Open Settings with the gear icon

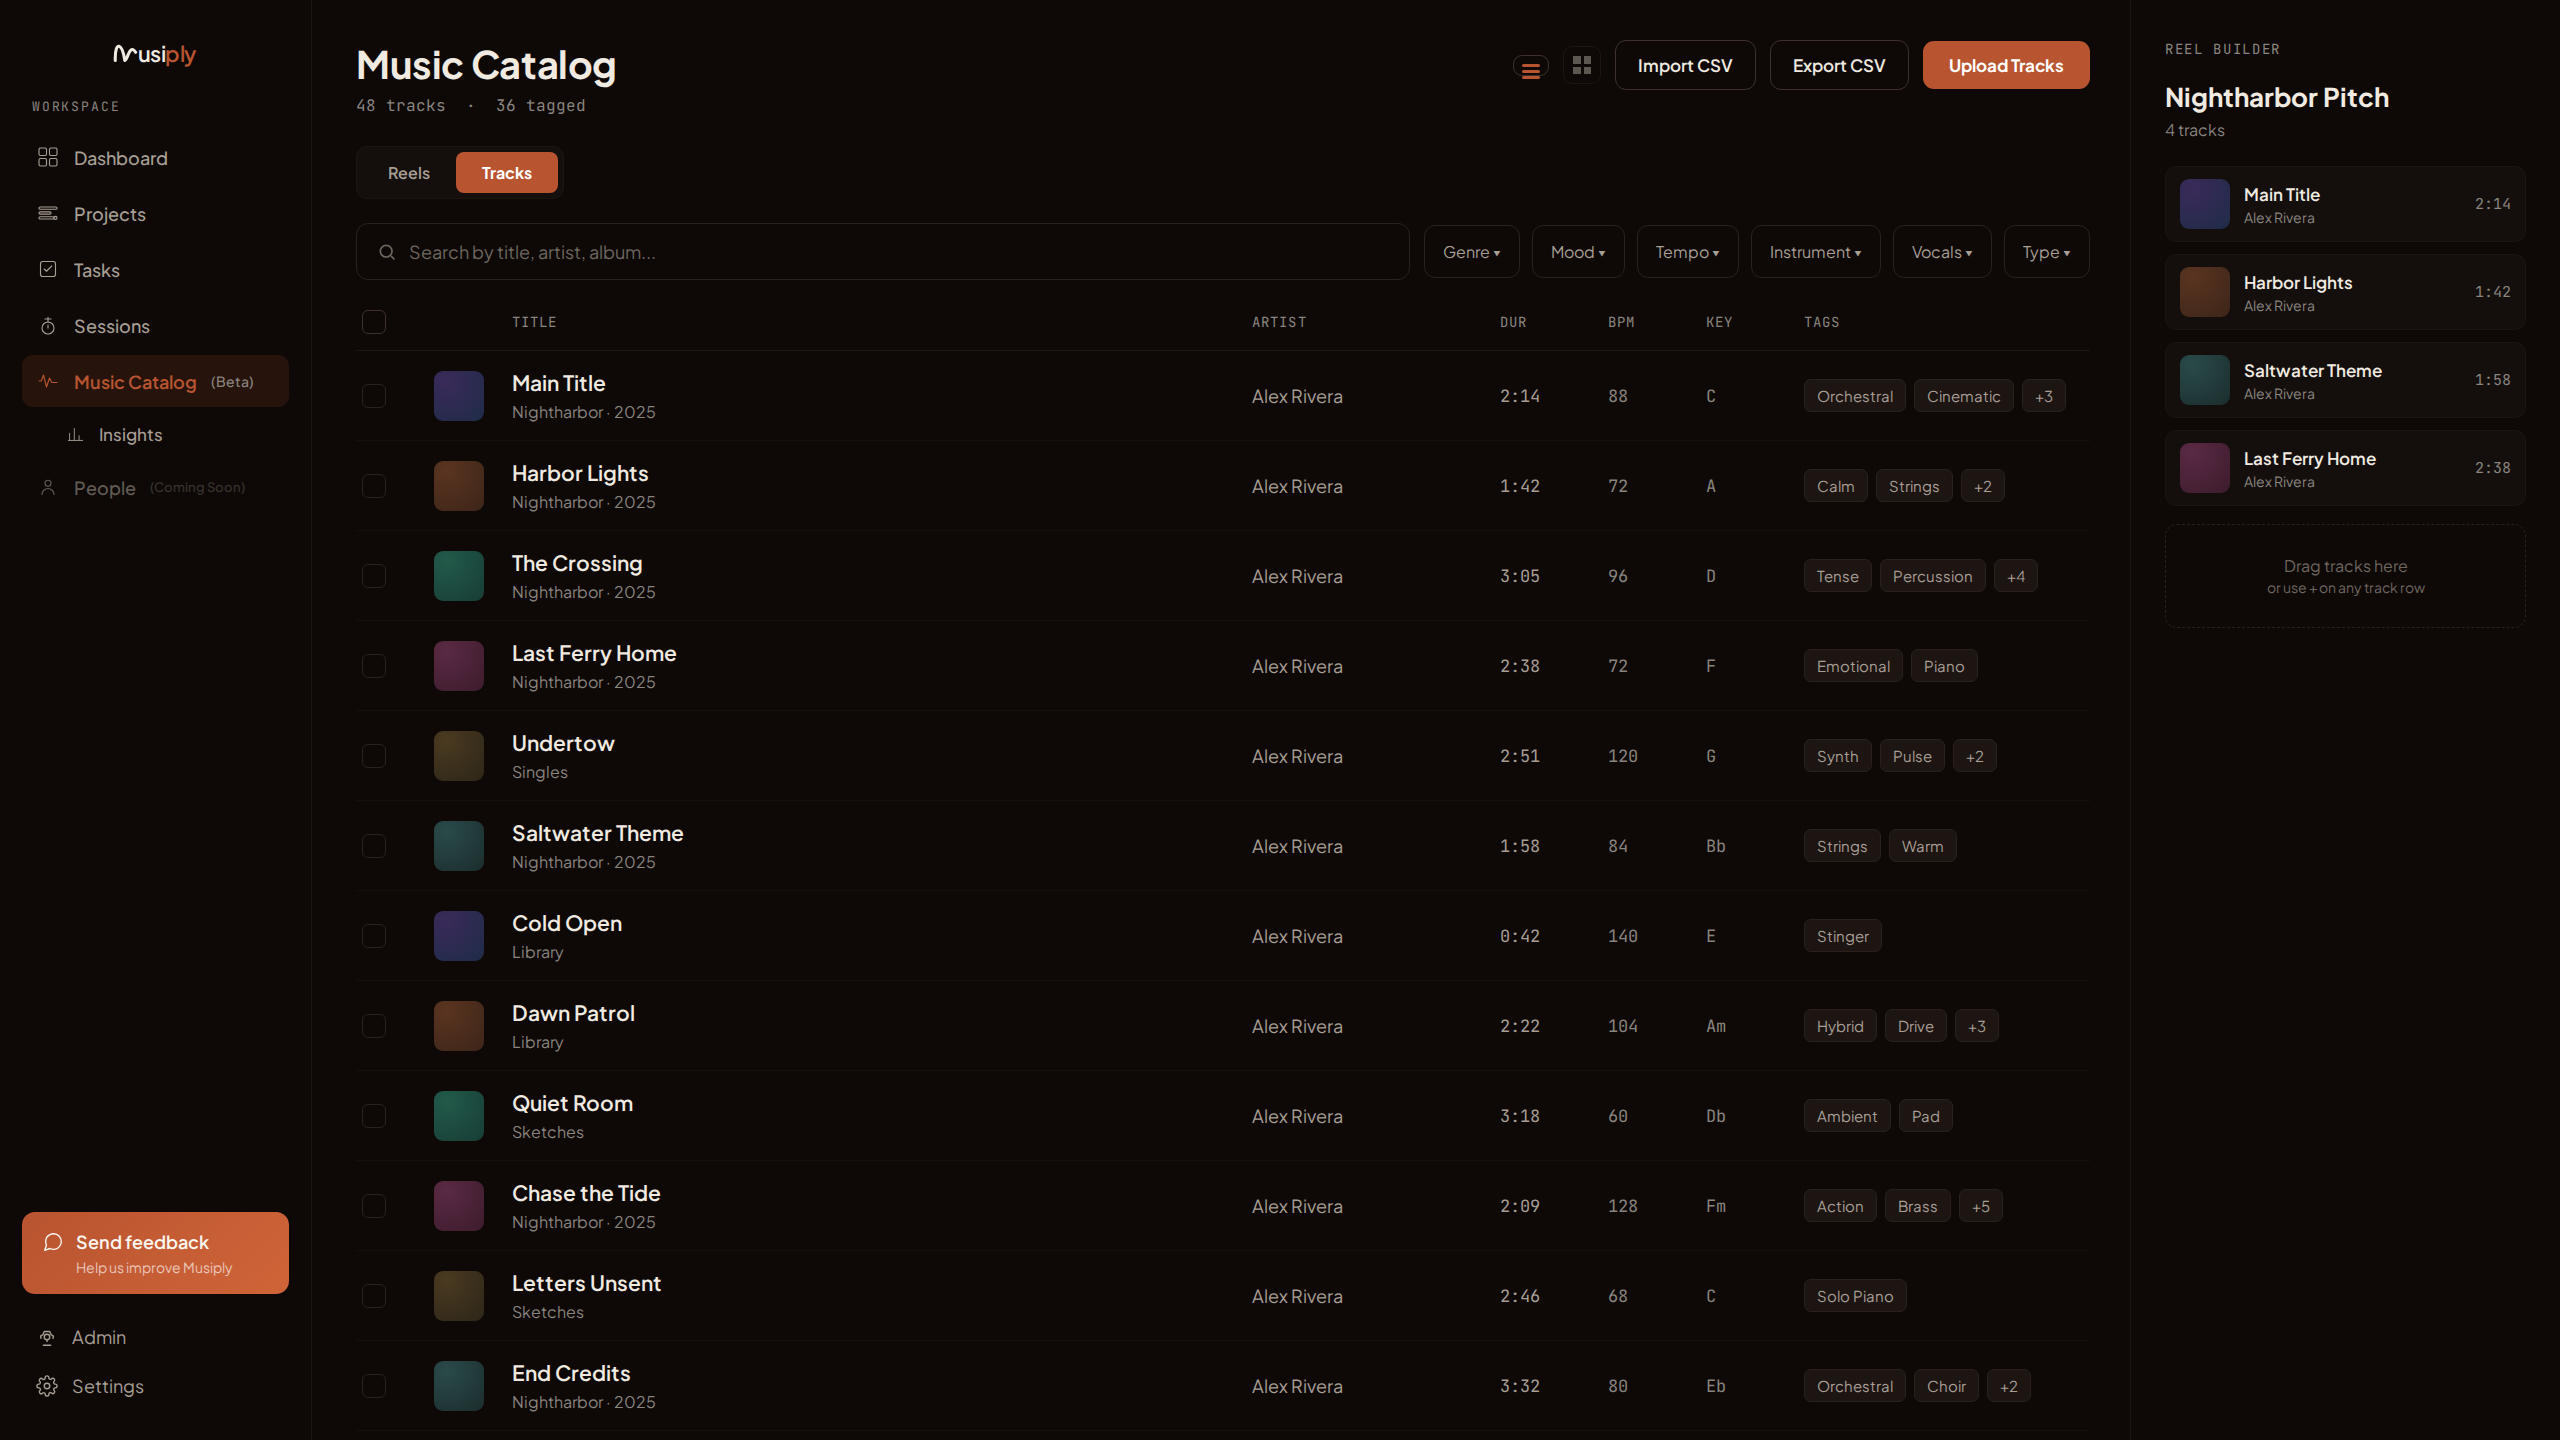[x=47, y=1386]
